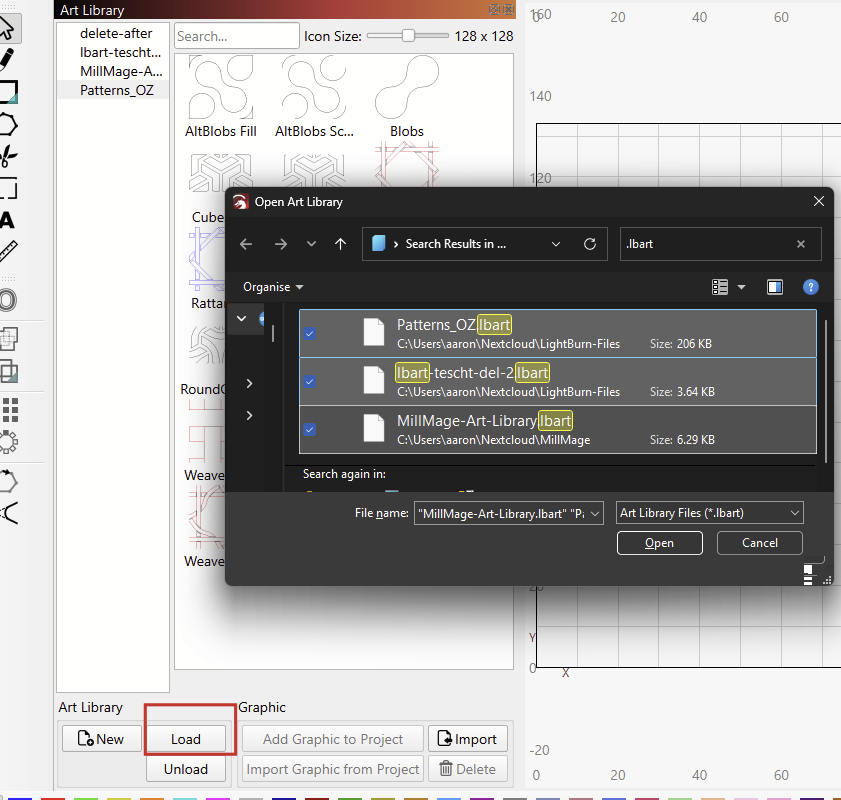Viewport: 841px width, 800px height.
Task: Pick the pencil Draw Lines tool
Action: click(9, 59)
